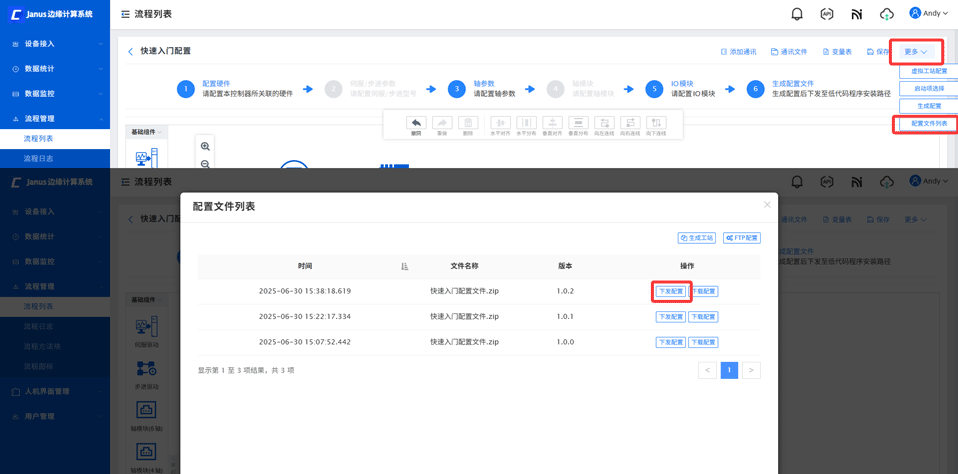Jump to step 3 轴参数

pos(457,89)
